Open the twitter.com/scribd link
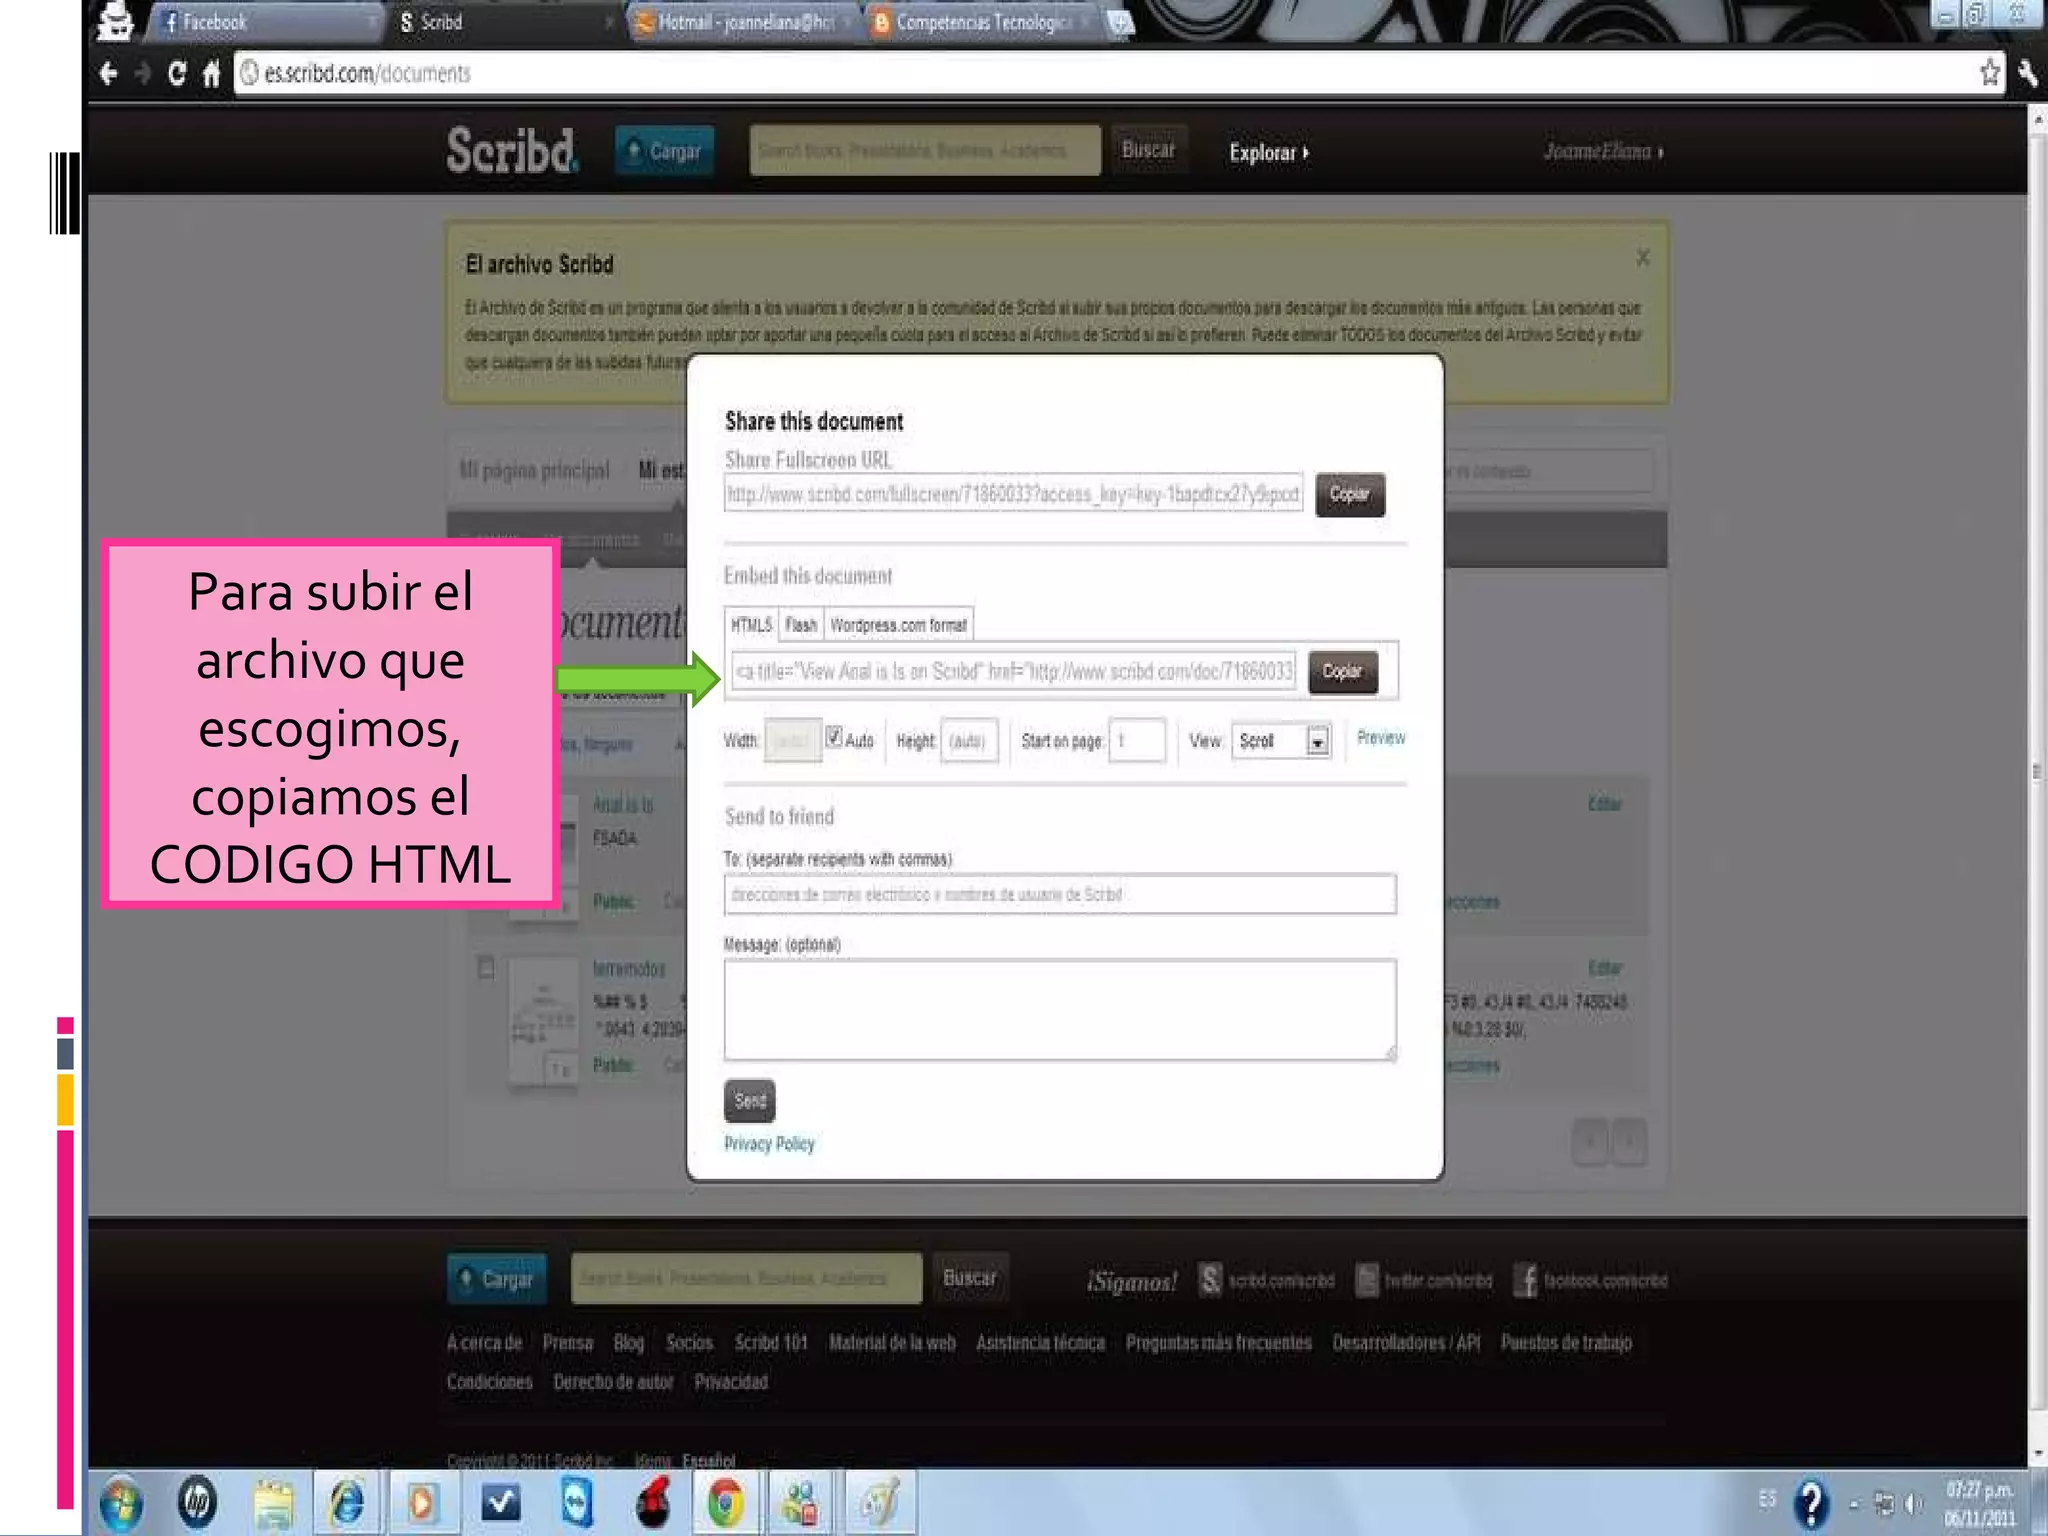Viewport: 2048px width, 1536px height. (1424, 1280)
